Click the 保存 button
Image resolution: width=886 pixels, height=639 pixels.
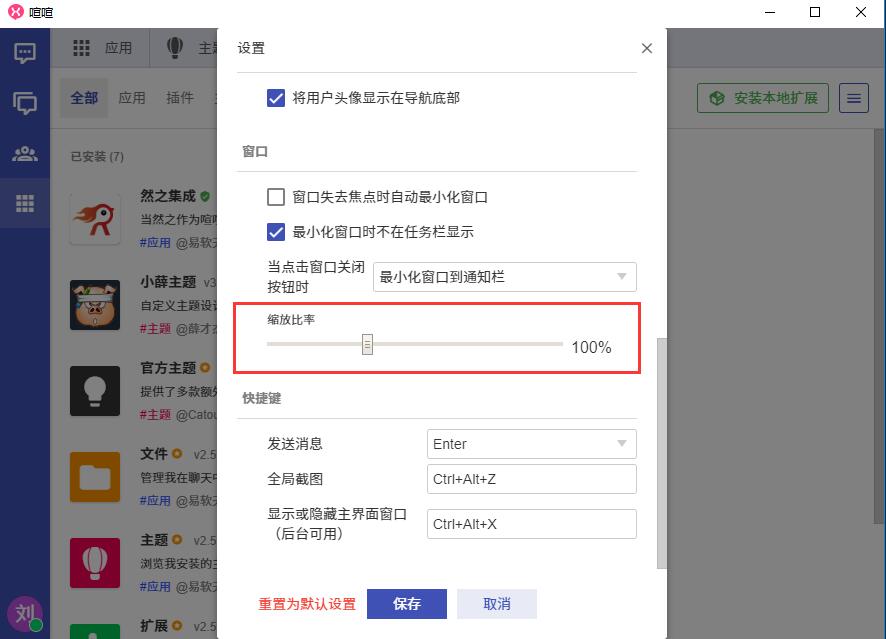tap(406, 604)
